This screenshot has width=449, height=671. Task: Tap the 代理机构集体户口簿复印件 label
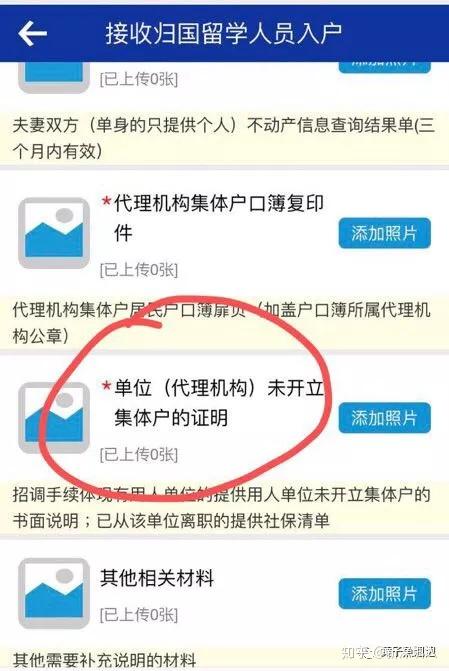point(213,218)
